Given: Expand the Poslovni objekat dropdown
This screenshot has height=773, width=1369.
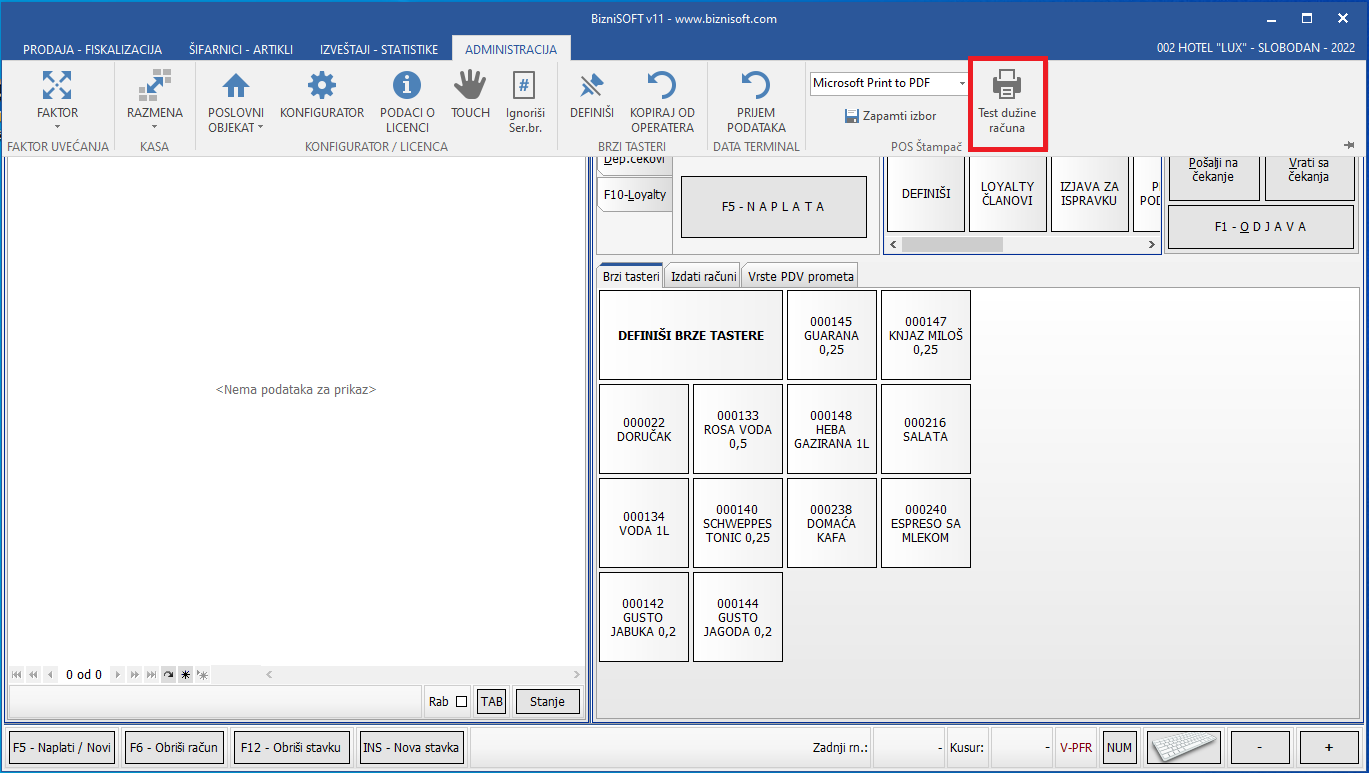Looking at the screenshot, I should 236,127.
